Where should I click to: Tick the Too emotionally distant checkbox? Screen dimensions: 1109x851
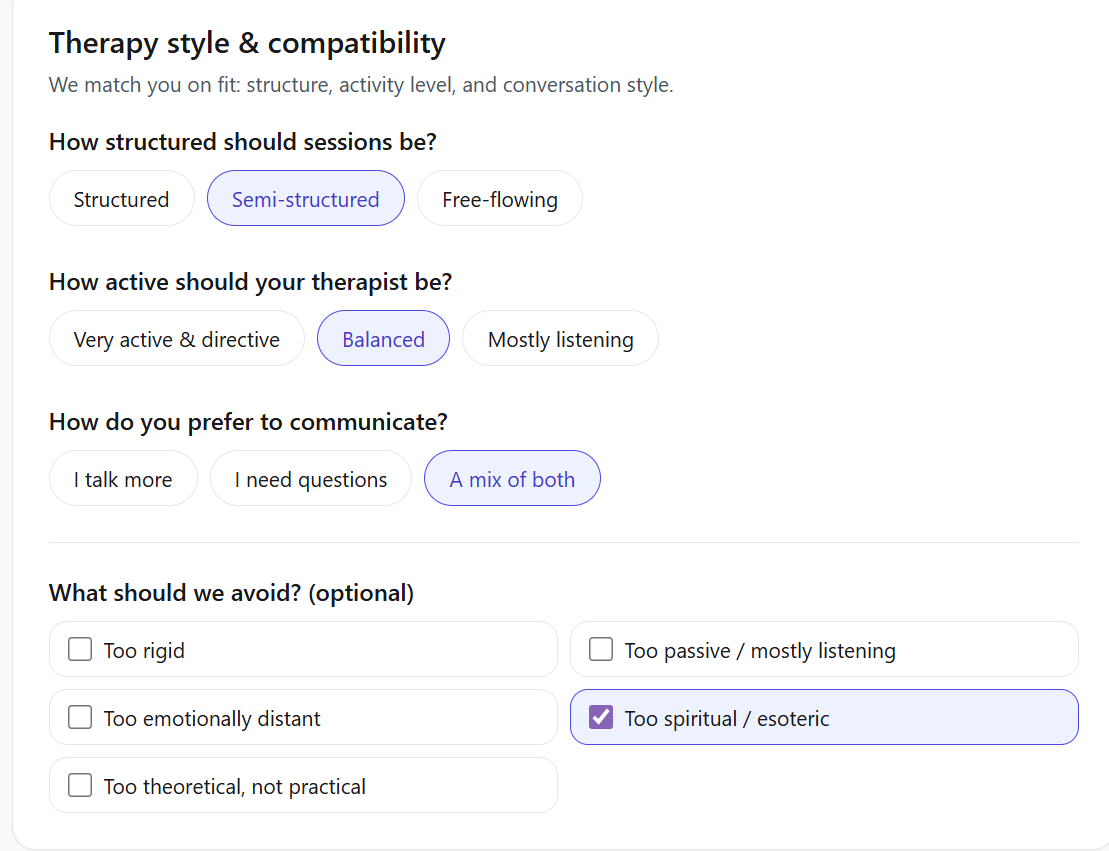(x=80, y=718)
